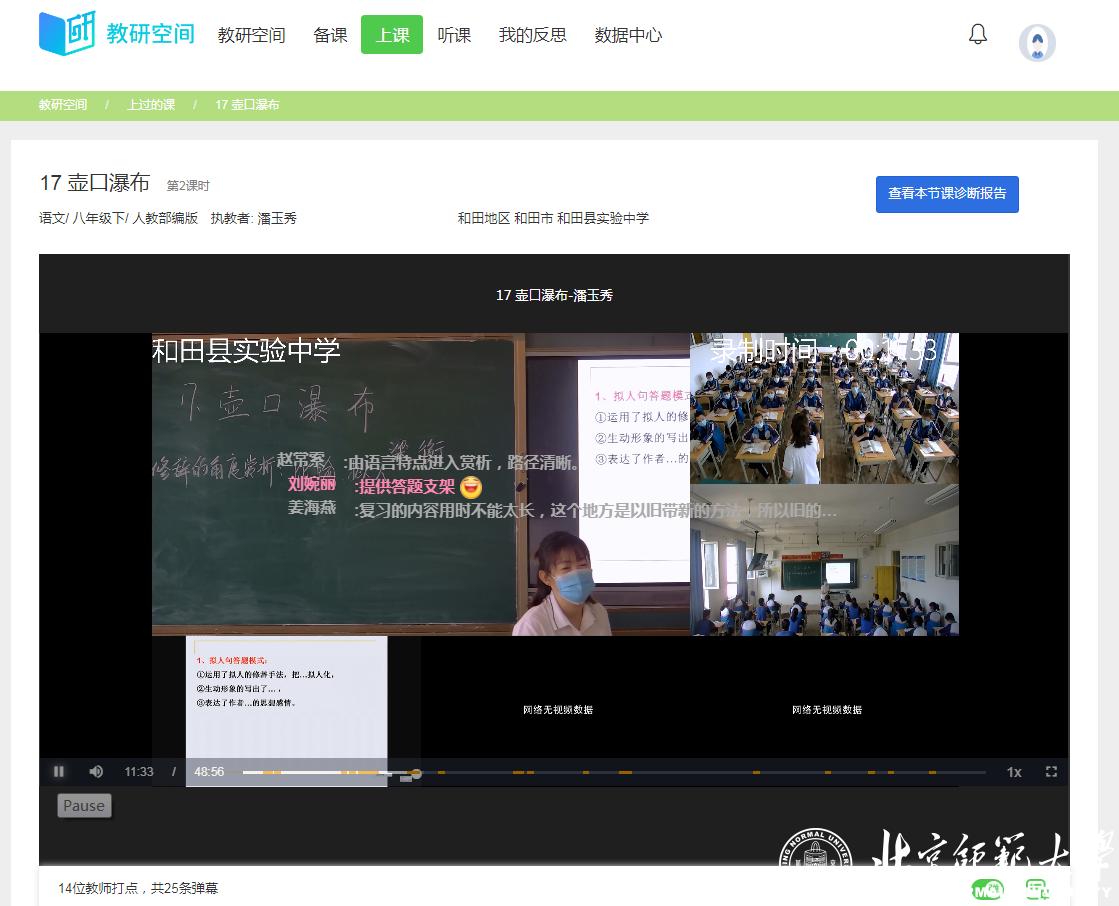Select the highlighted 上课 tab

click(x=392, y=35)
